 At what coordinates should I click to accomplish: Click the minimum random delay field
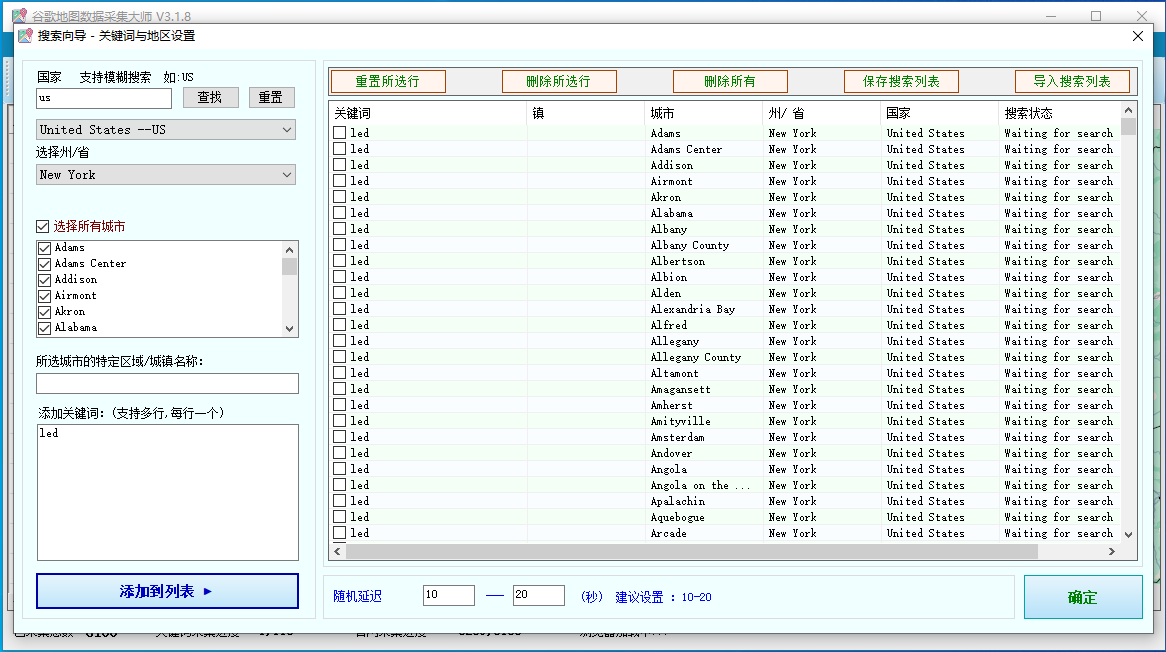click(x=448, y=596)
